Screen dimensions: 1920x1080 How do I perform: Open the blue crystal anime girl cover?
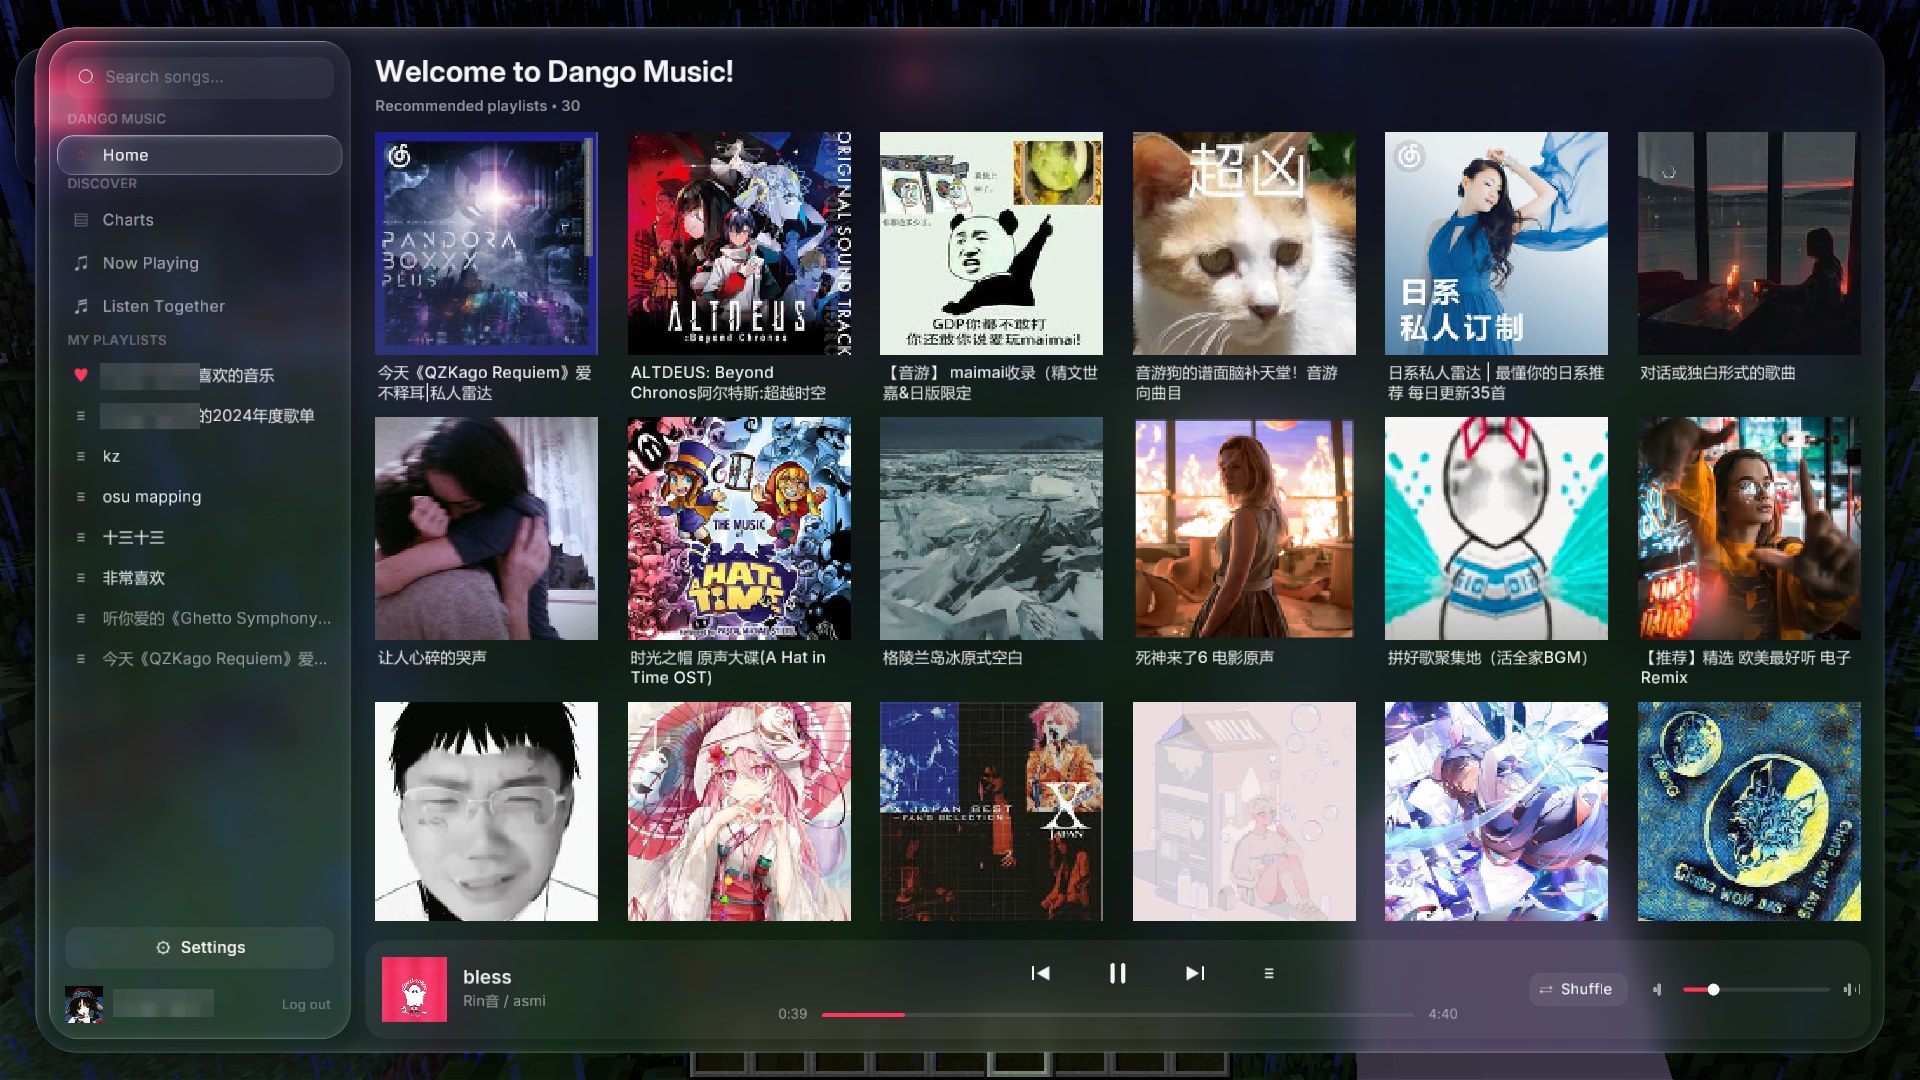click(1496, 811)
